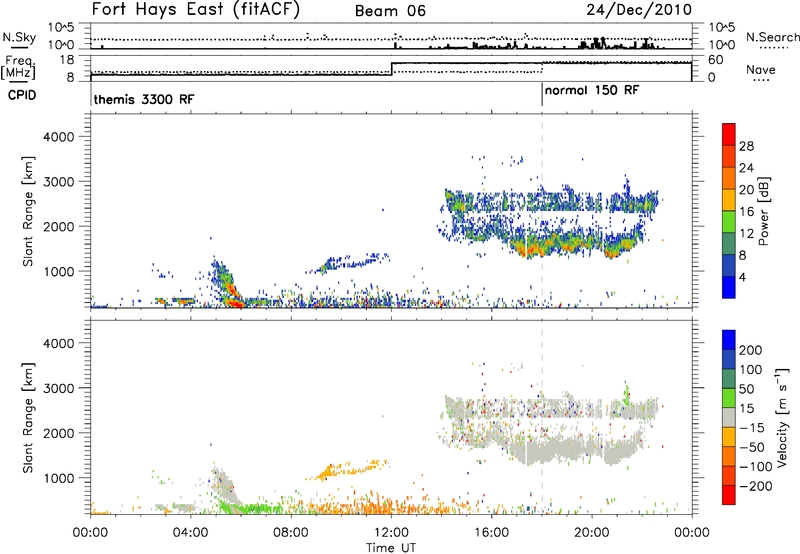Click the 'N.Search' legend label
Screen dimensions: 800x554
(x=772, y=37)
